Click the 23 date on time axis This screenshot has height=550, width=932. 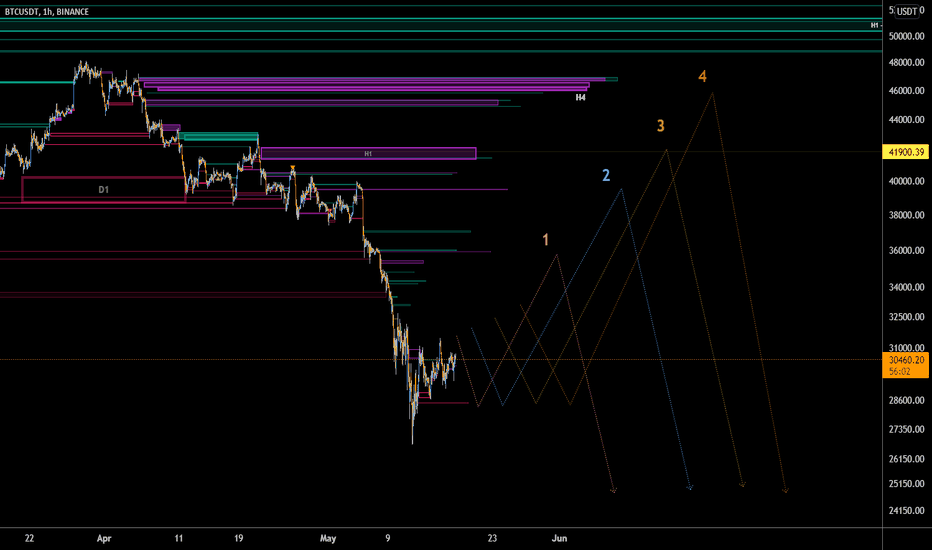(x=492, y=539)
